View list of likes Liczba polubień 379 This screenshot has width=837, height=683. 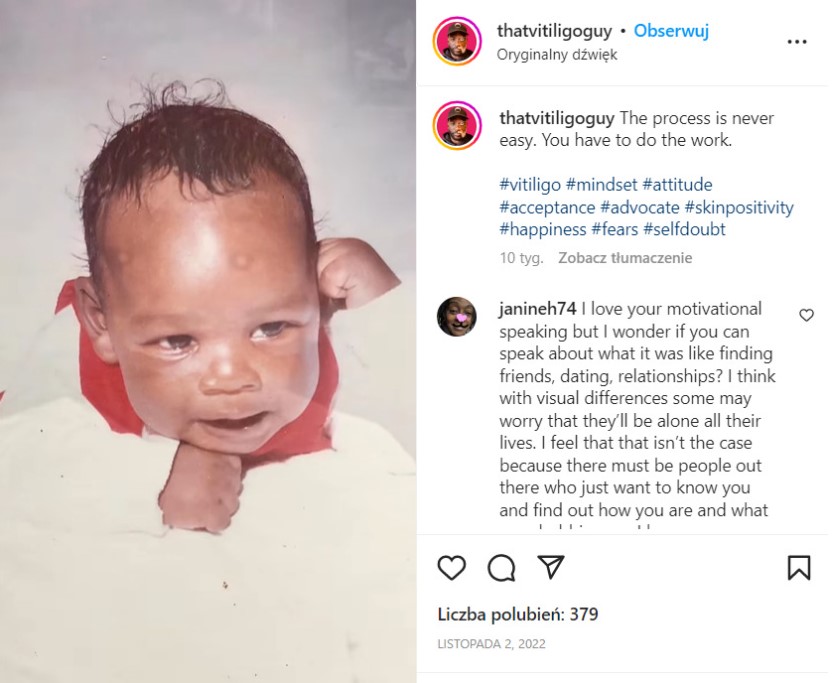click(x=518, y=614)
